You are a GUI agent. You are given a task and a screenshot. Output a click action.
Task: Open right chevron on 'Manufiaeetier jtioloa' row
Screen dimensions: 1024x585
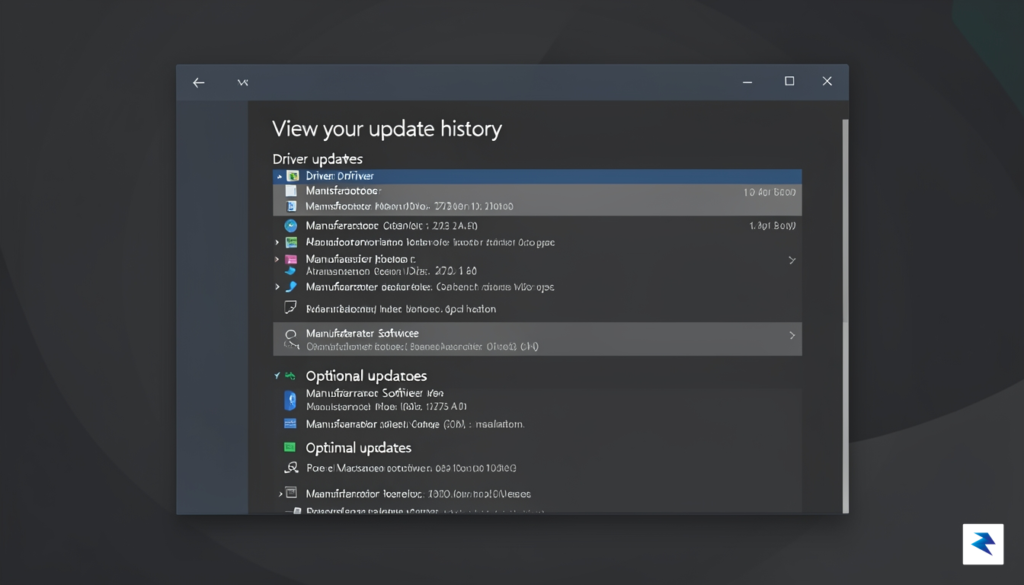click(x=792, y=260)
